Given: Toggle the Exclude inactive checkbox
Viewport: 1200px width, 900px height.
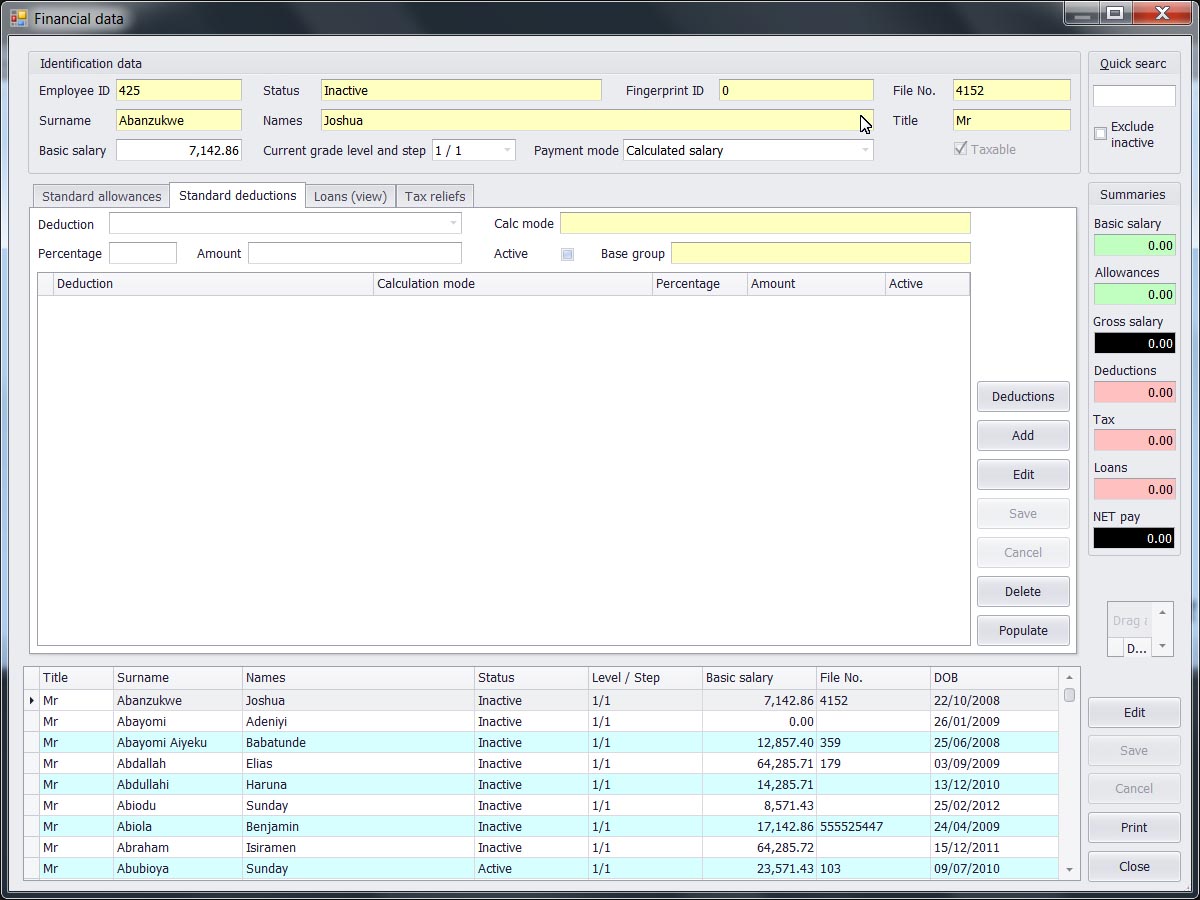Looking at the screenshot, I should click(1100, 133).
